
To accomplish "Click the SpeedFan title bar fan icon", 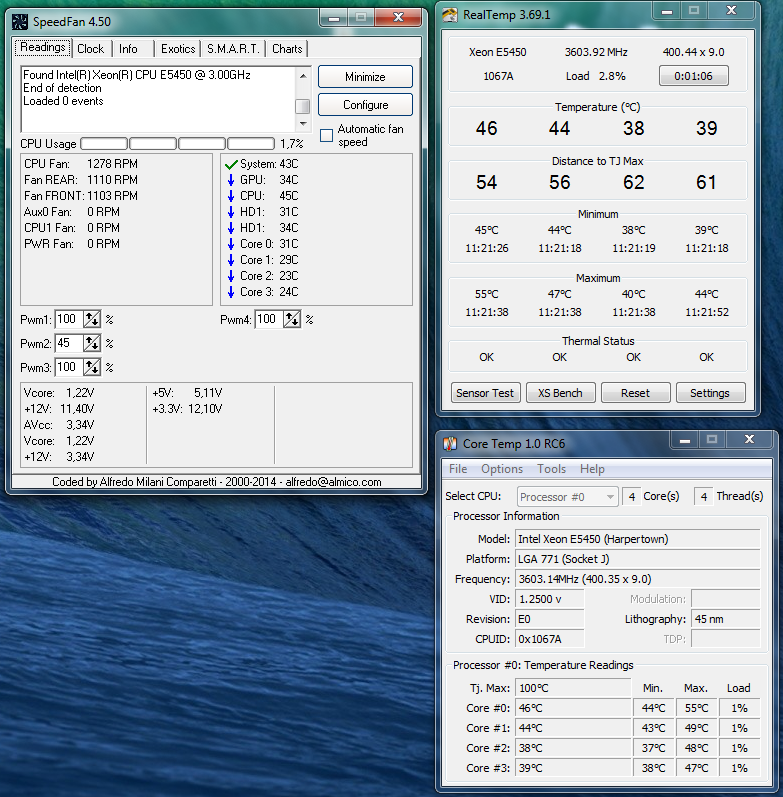I will [x=20, y=21].
